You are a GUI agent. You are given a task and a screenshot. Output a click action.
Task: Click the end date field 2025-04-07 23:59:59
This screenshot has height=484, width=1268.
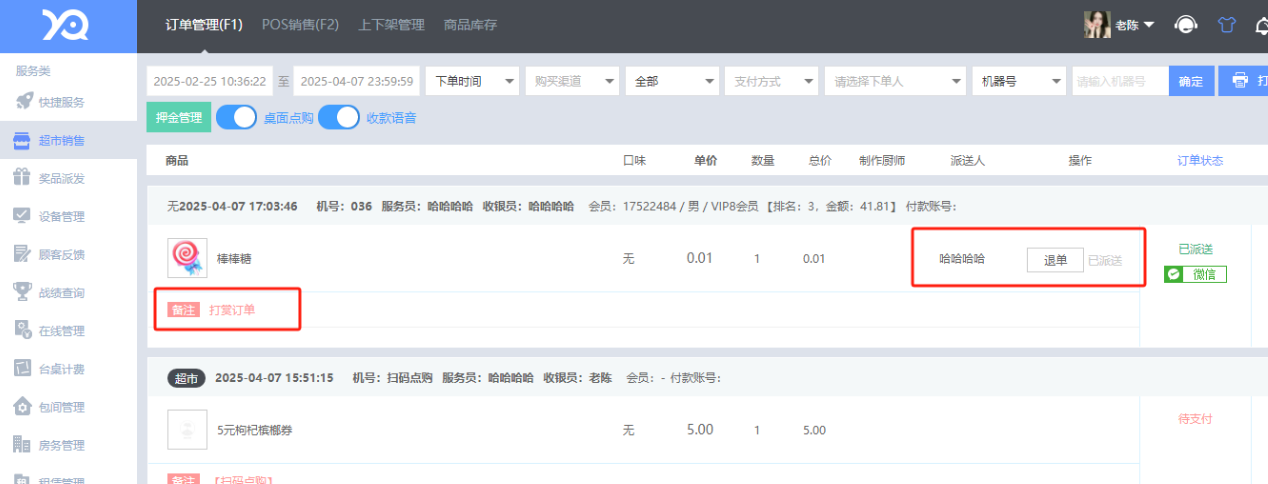[357, 81]
